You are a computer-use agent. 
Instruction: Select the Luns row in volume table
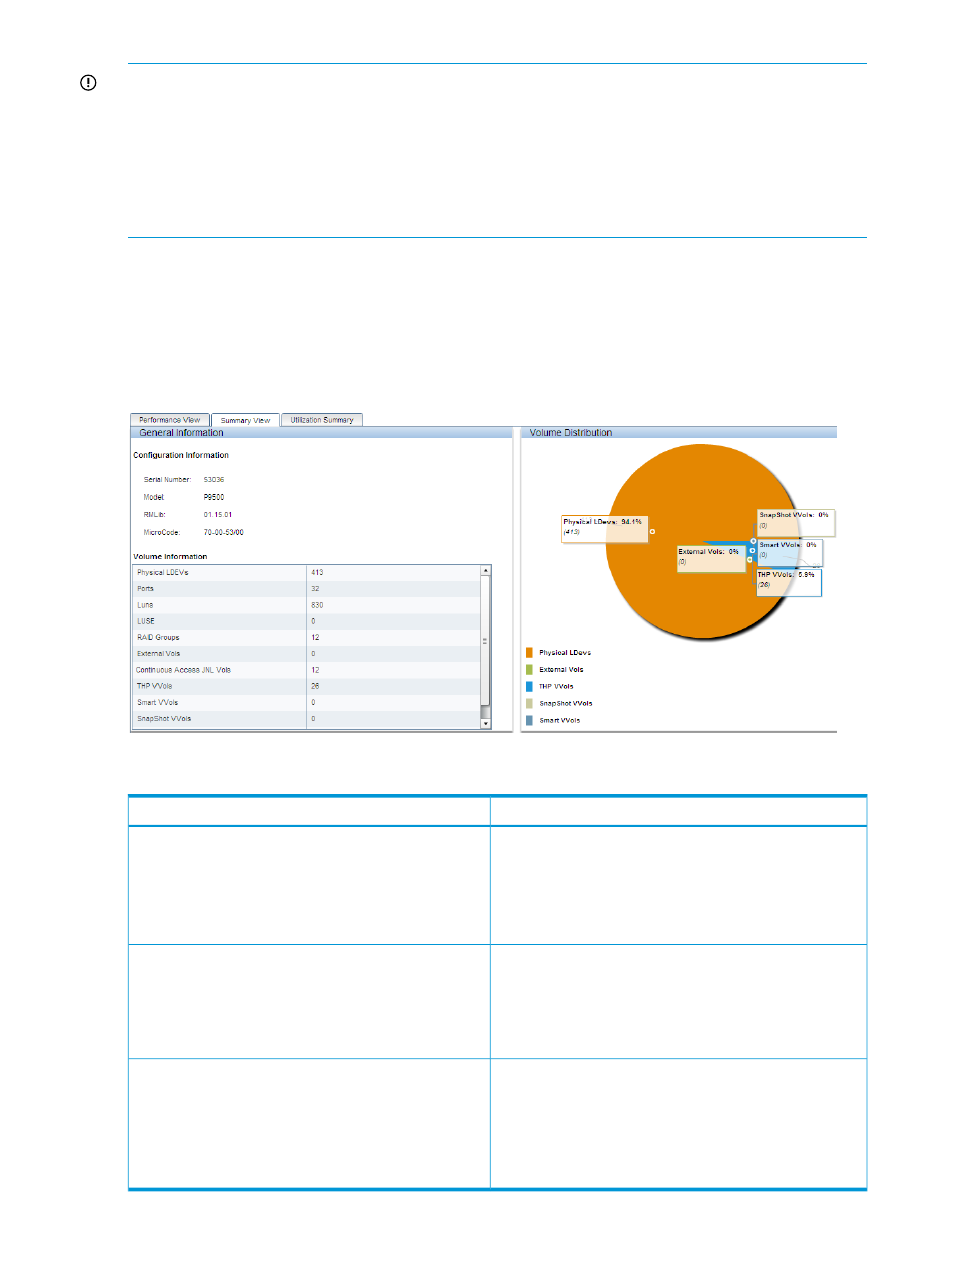point(307,605)
